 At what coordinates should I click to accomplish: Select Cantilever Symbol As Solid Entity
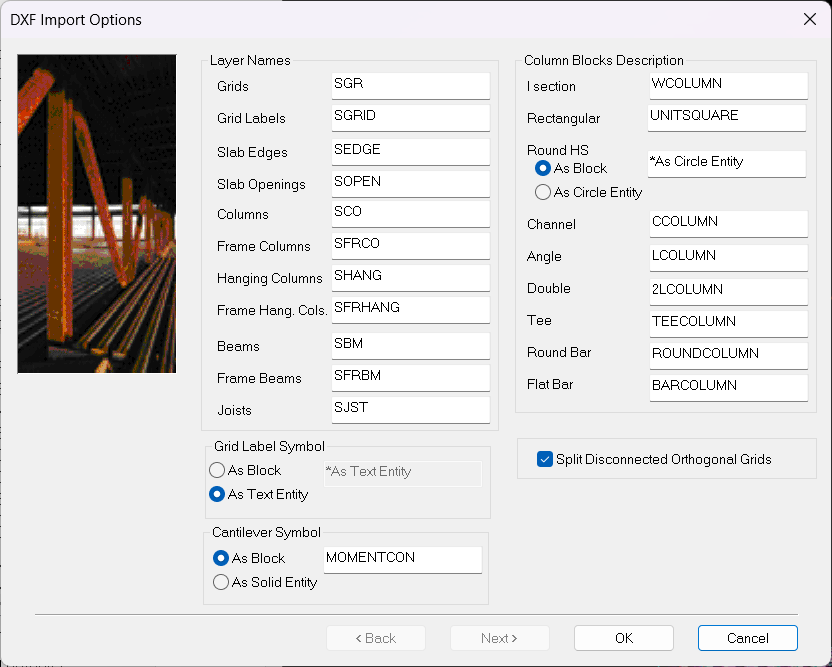[x=221, y=582]
